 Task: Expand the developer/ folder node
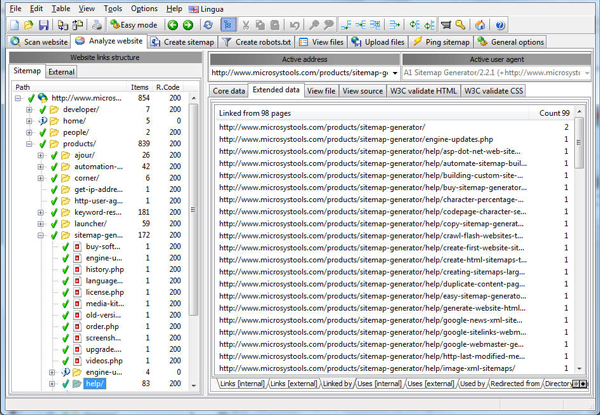tap(29, 109)
